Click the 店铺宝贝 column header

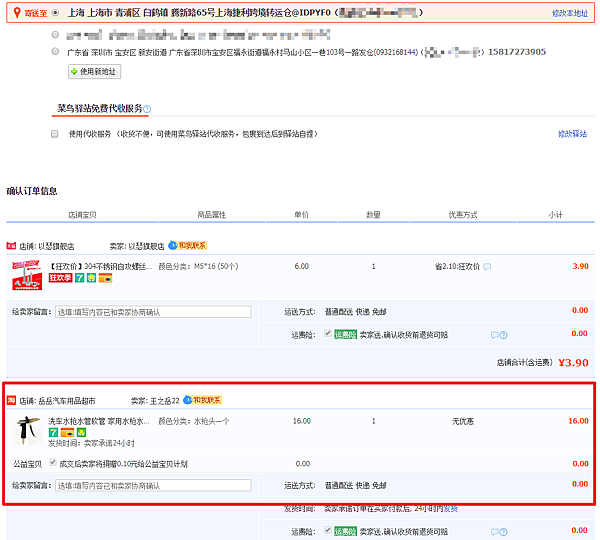pyautogui.click(x=82, y=215)
